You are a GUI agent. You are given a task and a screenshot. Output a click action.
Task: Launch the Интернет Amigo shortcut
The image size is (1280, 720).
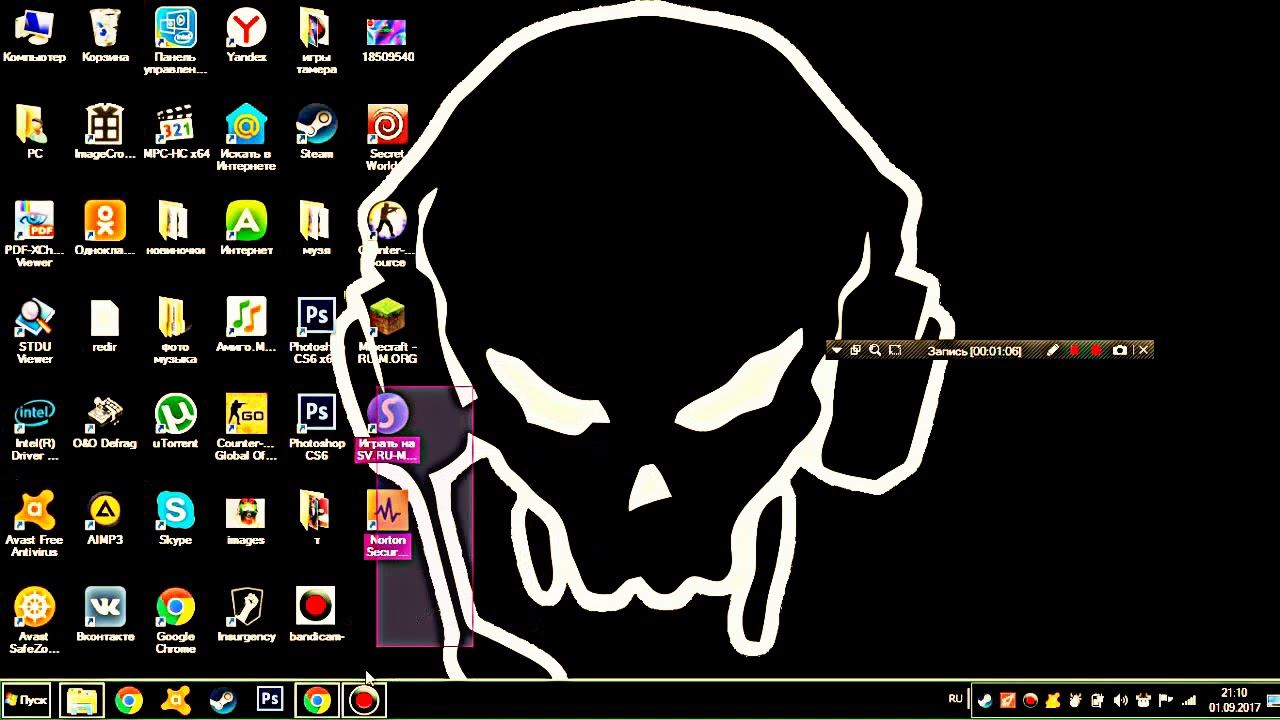click(246, 229)
